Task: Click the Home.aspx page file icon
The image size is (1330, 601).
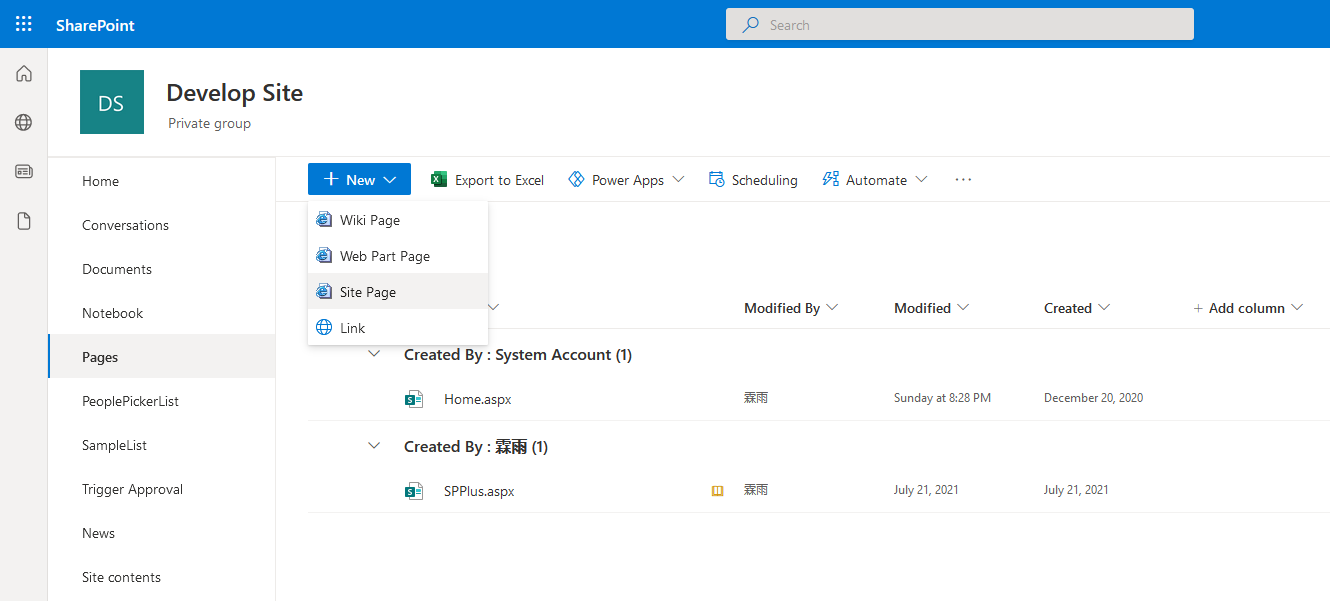Action: [x=414, y=398]
